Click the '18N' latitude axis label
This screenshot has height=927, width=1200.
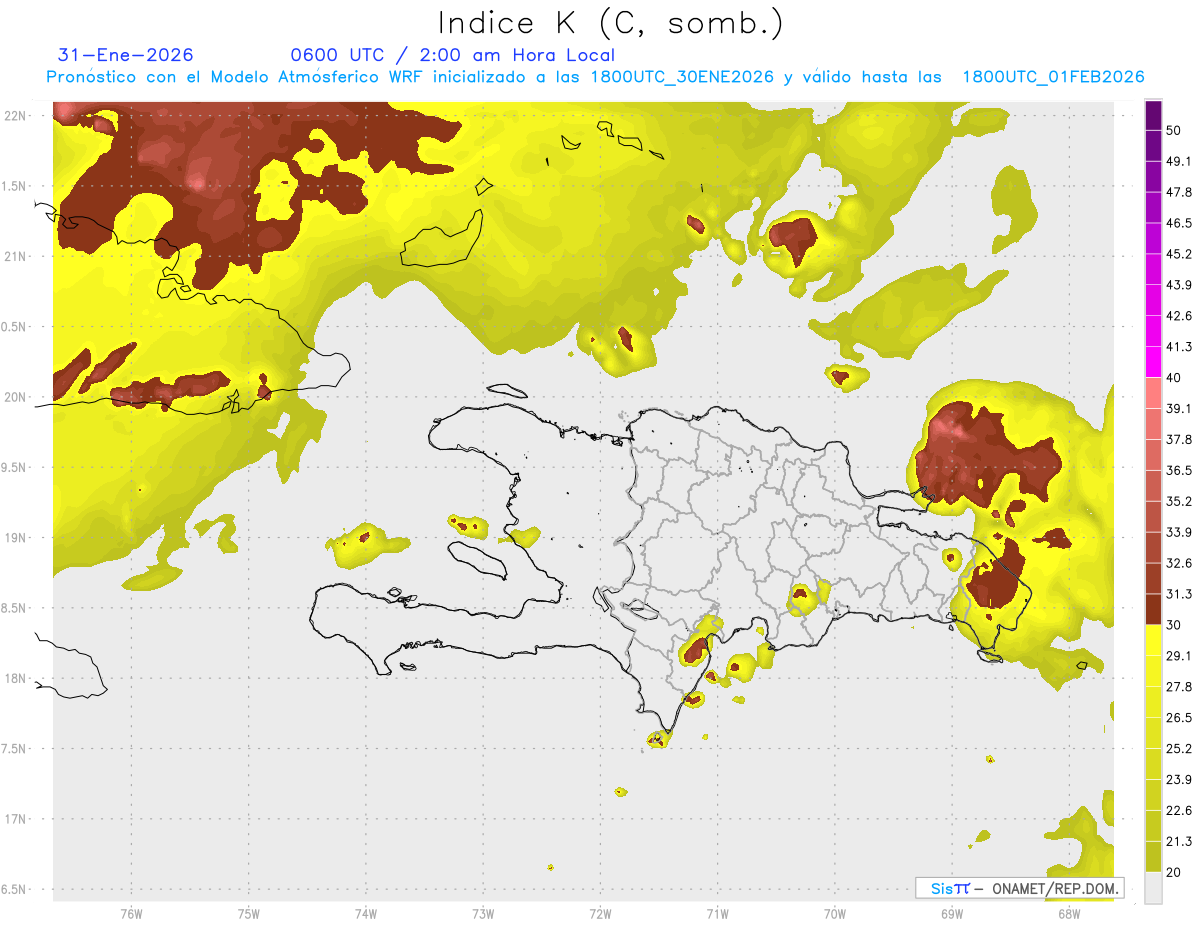pyautogui.click(x=14, y=678)
